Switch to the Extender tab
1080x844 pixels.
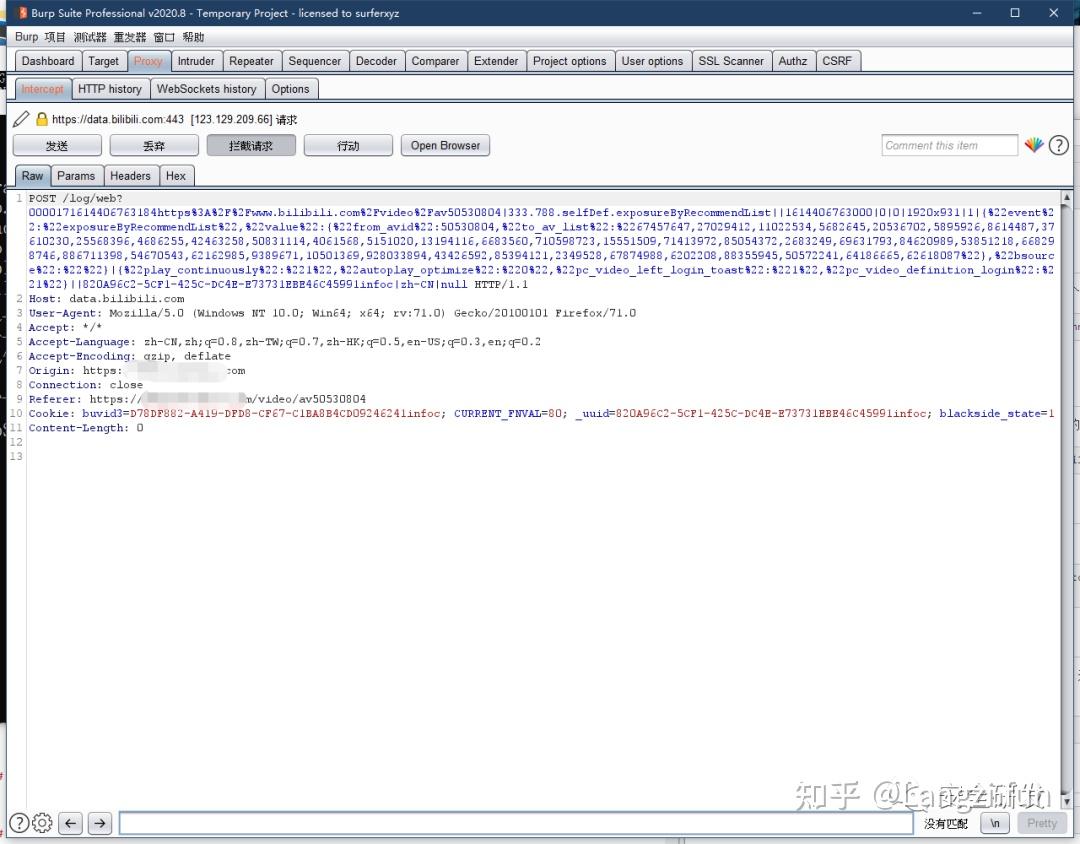coord(496,61)
